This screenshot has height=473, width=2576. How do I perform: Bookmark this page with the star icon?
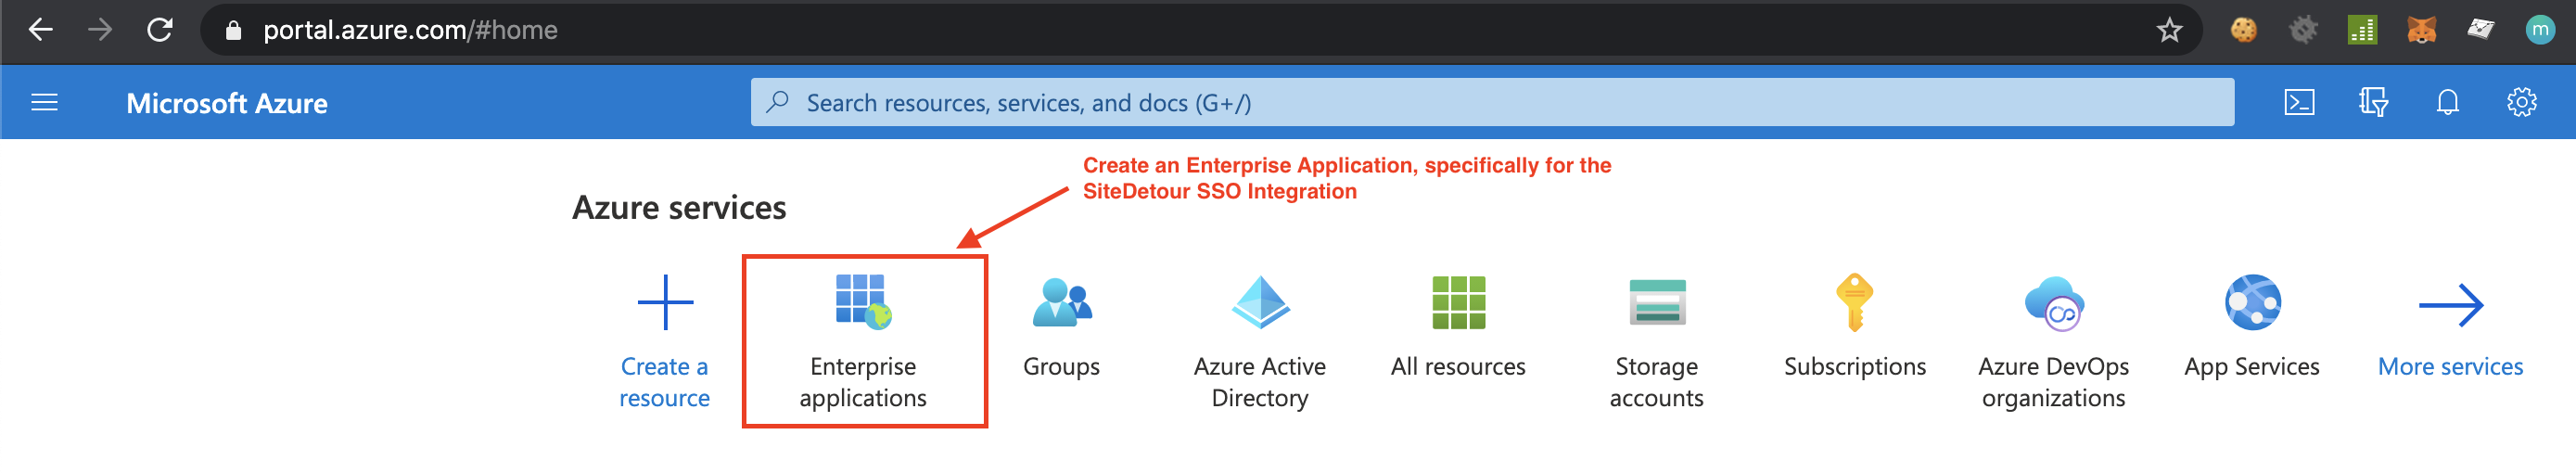2169,30
